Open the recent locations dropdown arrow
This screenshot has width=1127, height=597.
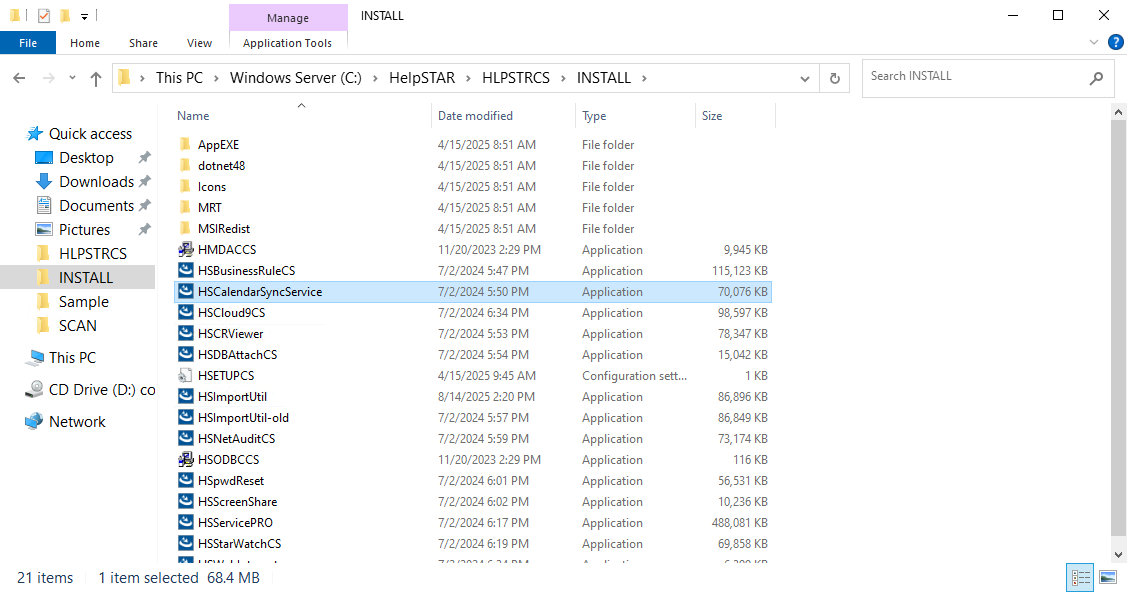coord(71,78)
